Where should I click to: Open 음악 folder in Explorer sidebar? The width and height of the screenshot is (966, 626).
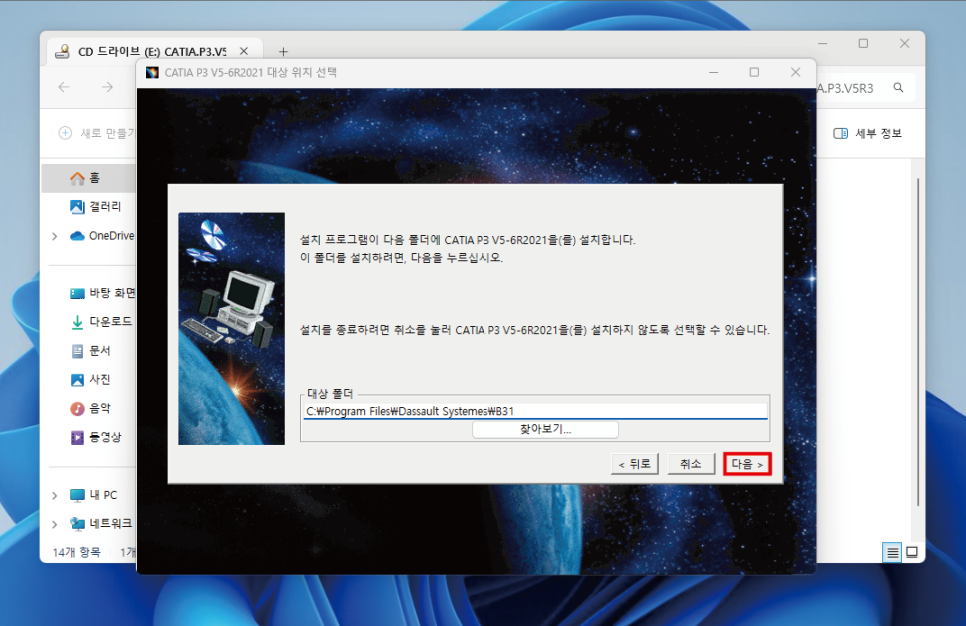91,409
